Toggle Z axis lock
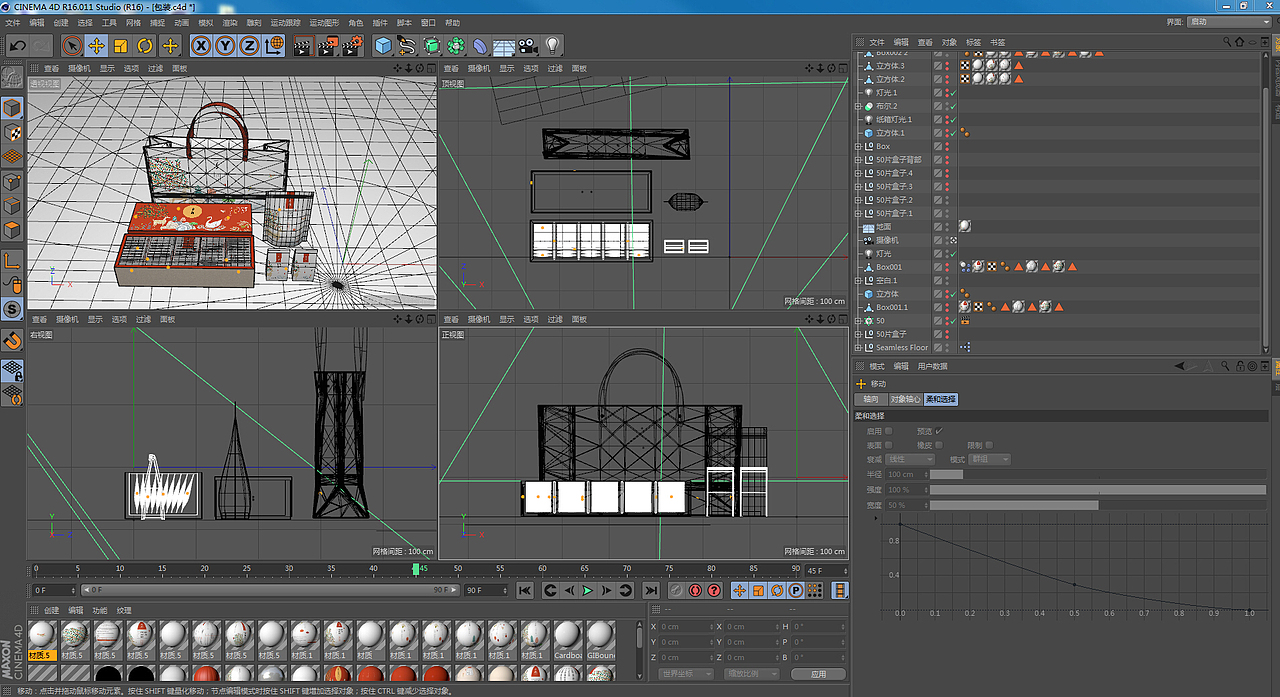 (249, 45)
